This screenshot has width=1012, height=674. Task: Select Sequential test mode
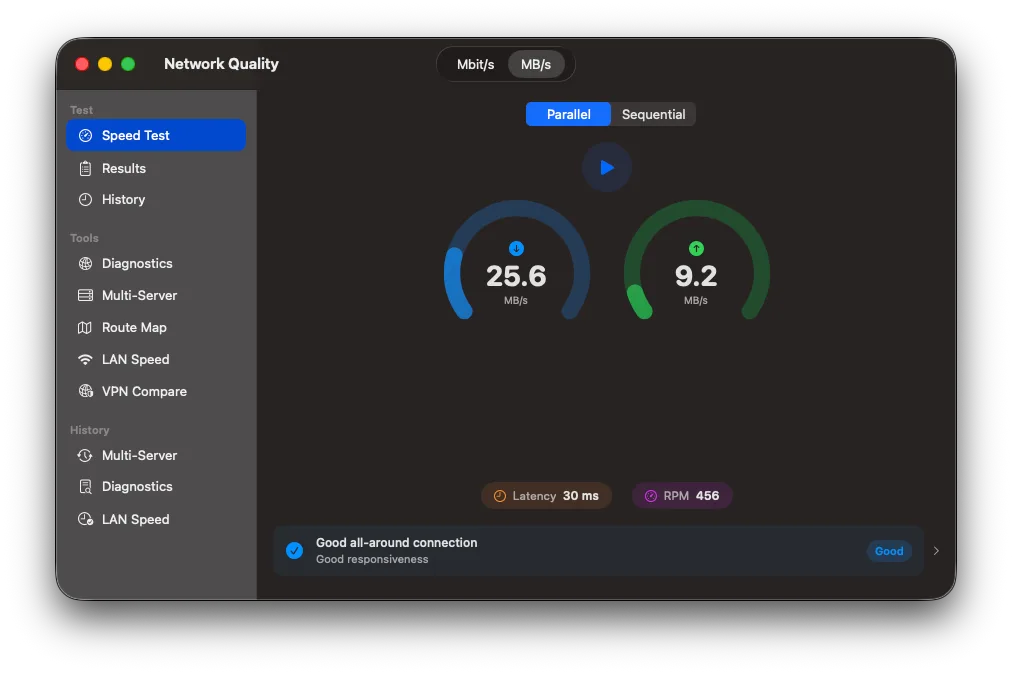click(x=653, y=114)
